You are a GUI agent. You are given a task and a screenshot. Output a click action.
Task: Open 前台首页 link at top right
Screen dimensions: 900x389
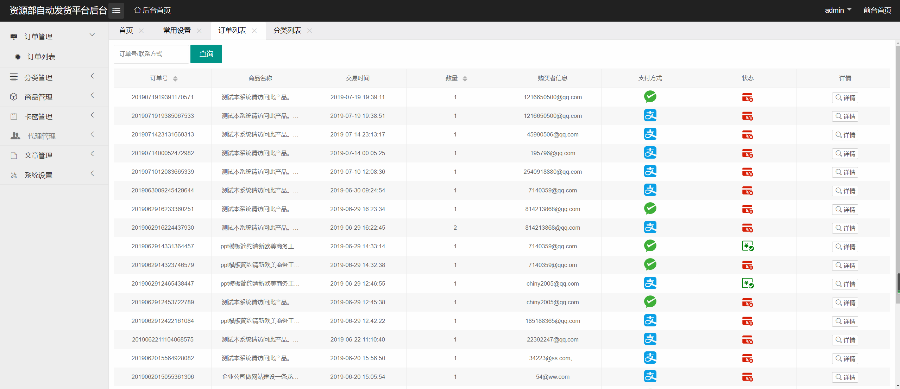point(877,10)
